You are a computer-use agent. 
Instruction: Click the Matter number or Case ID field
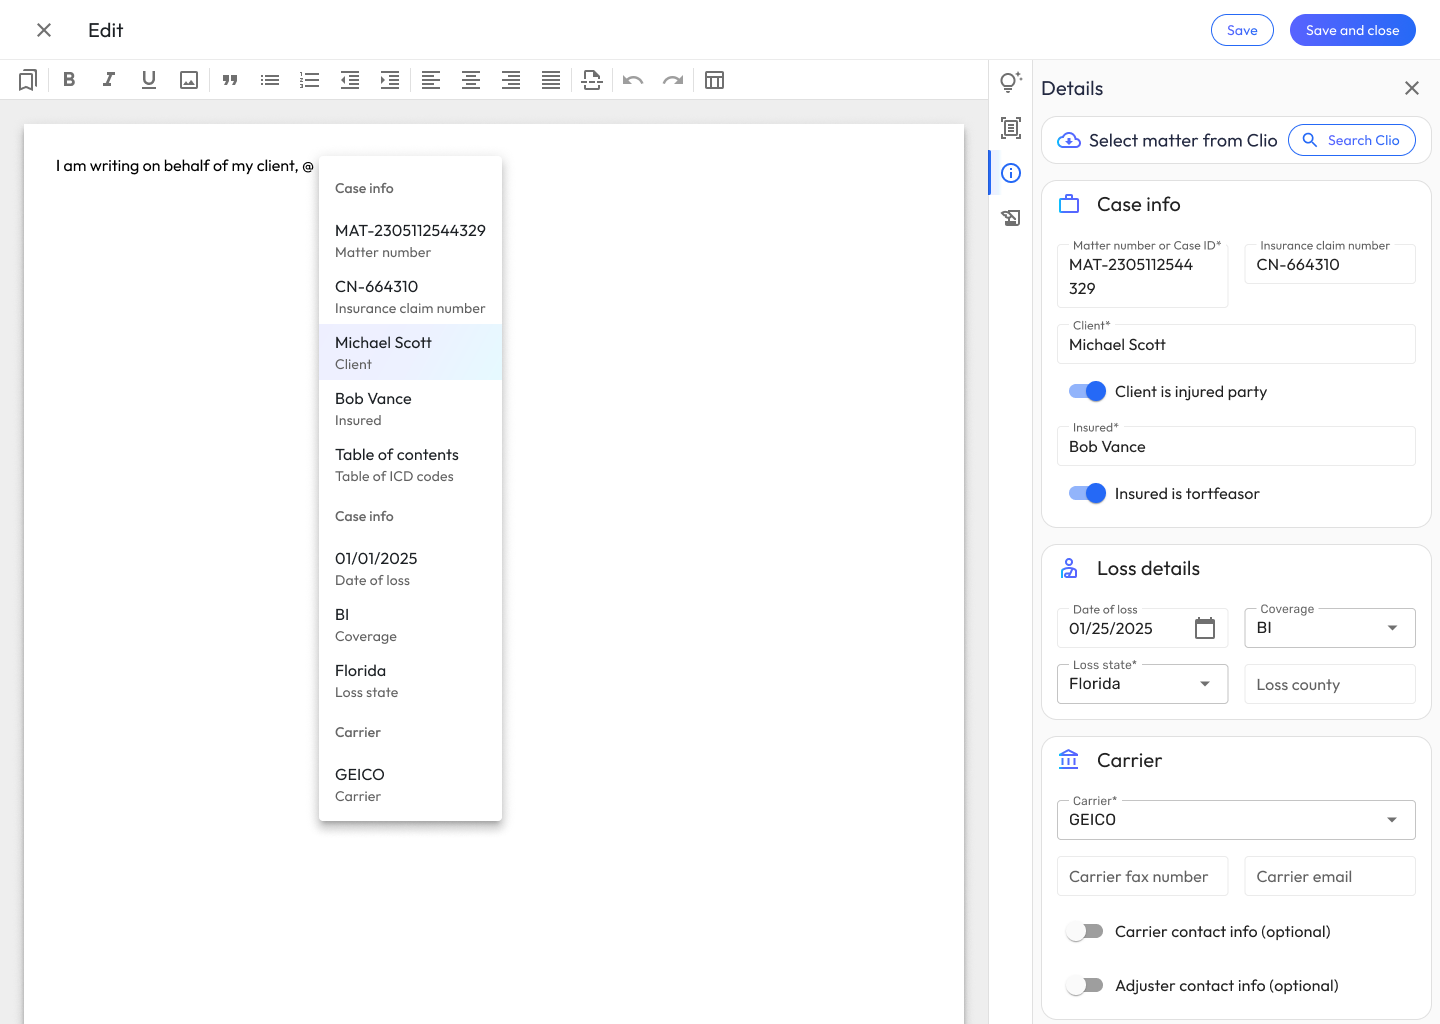point(1142,276)
